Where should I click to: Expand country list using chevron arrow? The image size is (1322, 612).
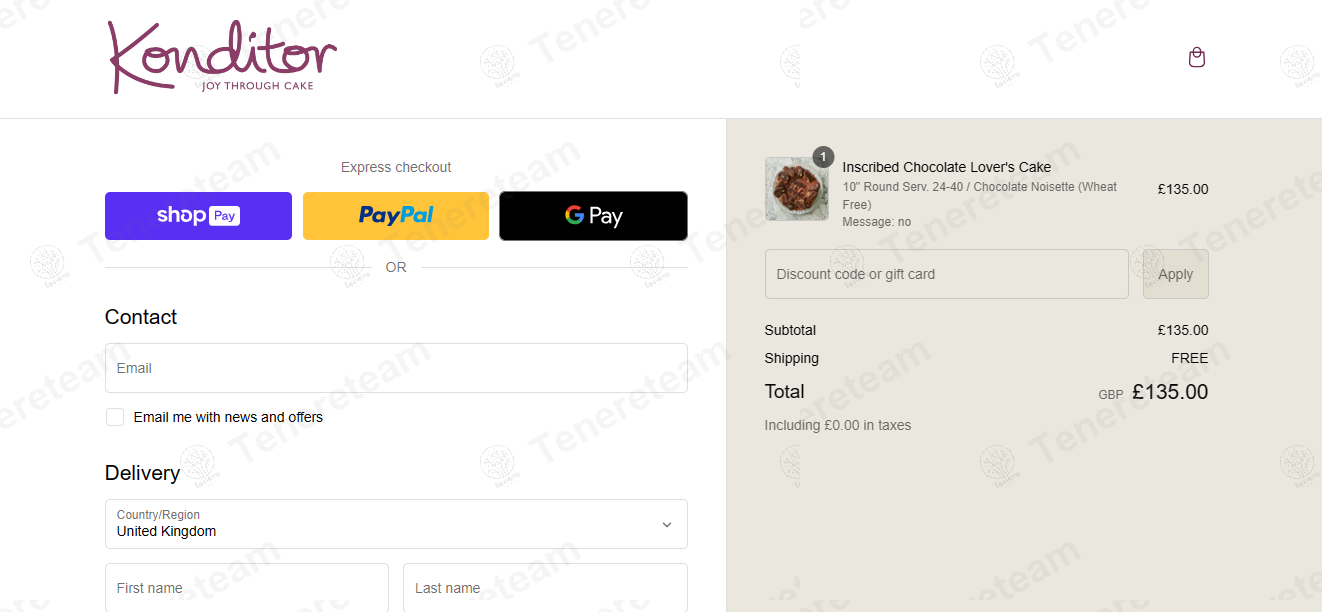point(667,524)
